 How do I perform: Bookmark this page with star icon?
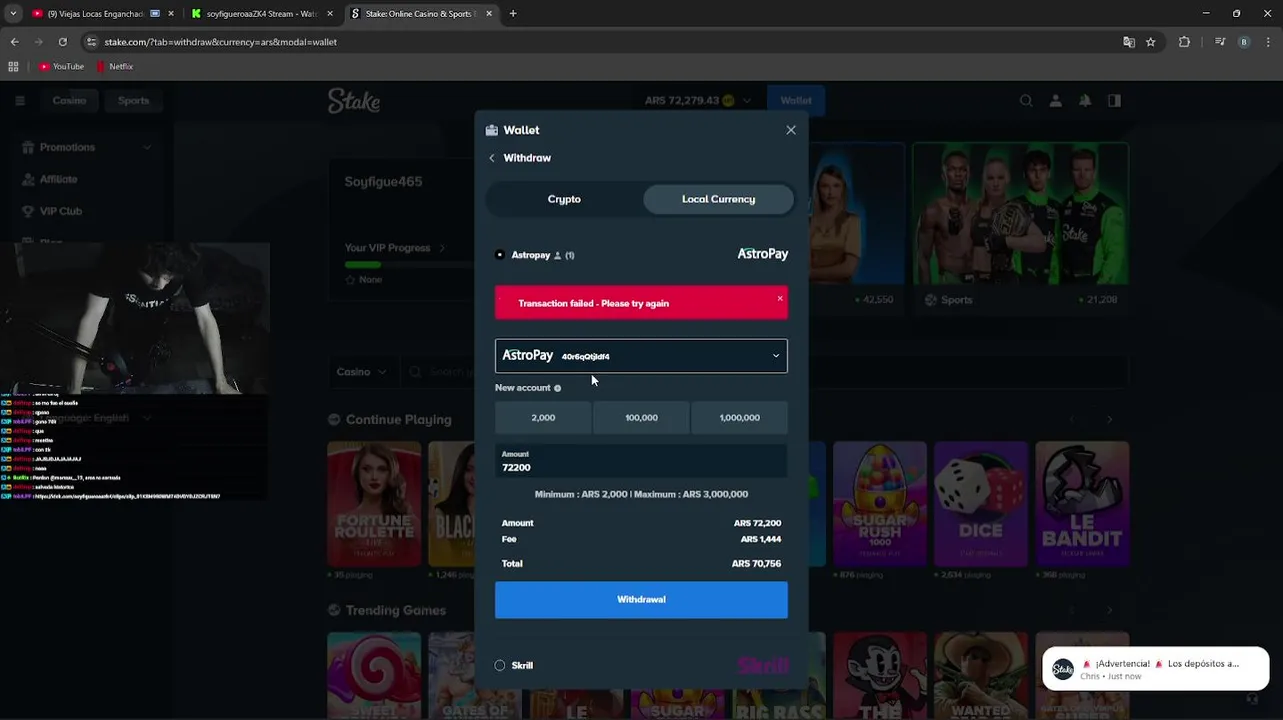click(1151, 42)
